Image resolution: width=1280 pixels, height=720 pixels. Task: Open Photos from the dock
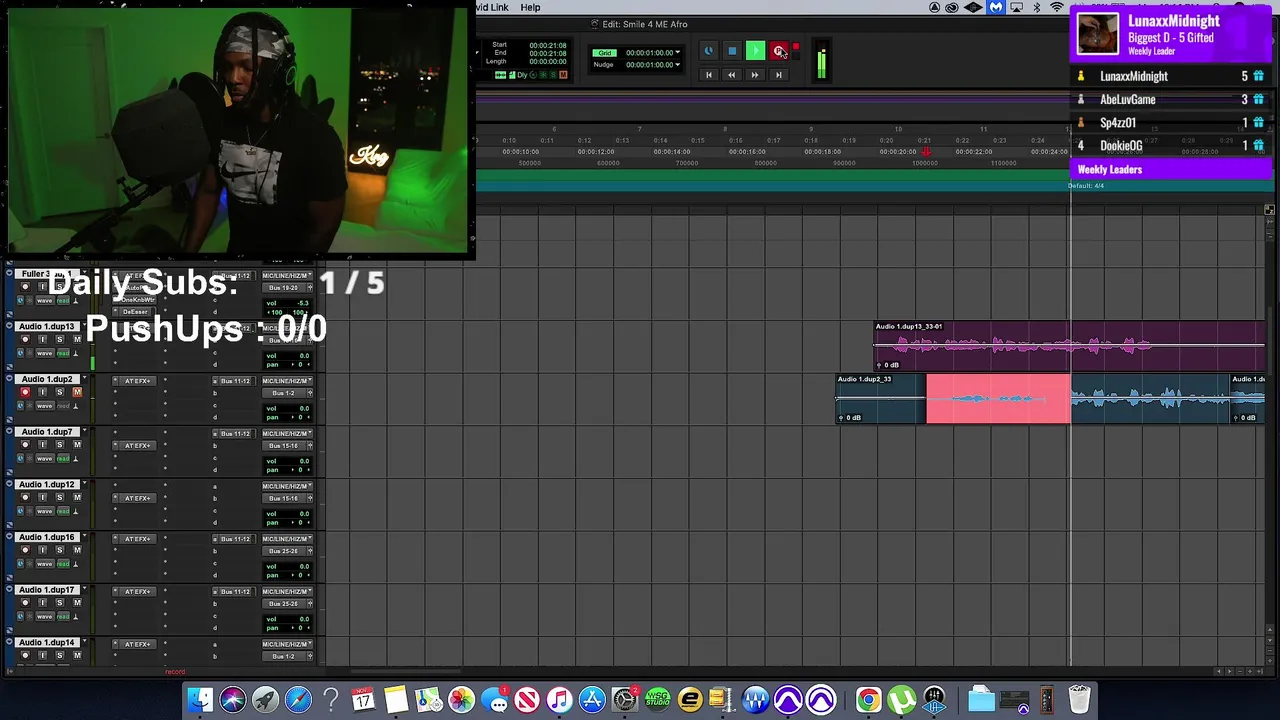pyautogui.click(x=461, y=699)
